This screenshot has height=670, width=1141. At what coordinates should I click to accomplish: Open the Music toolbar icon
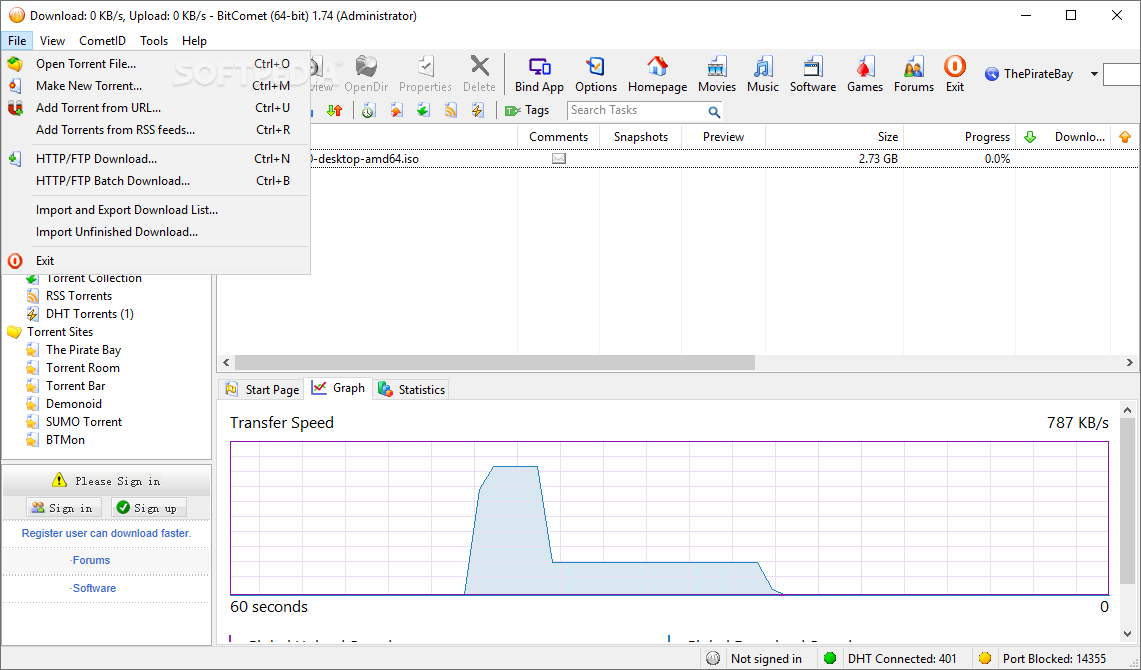point(763,74)
